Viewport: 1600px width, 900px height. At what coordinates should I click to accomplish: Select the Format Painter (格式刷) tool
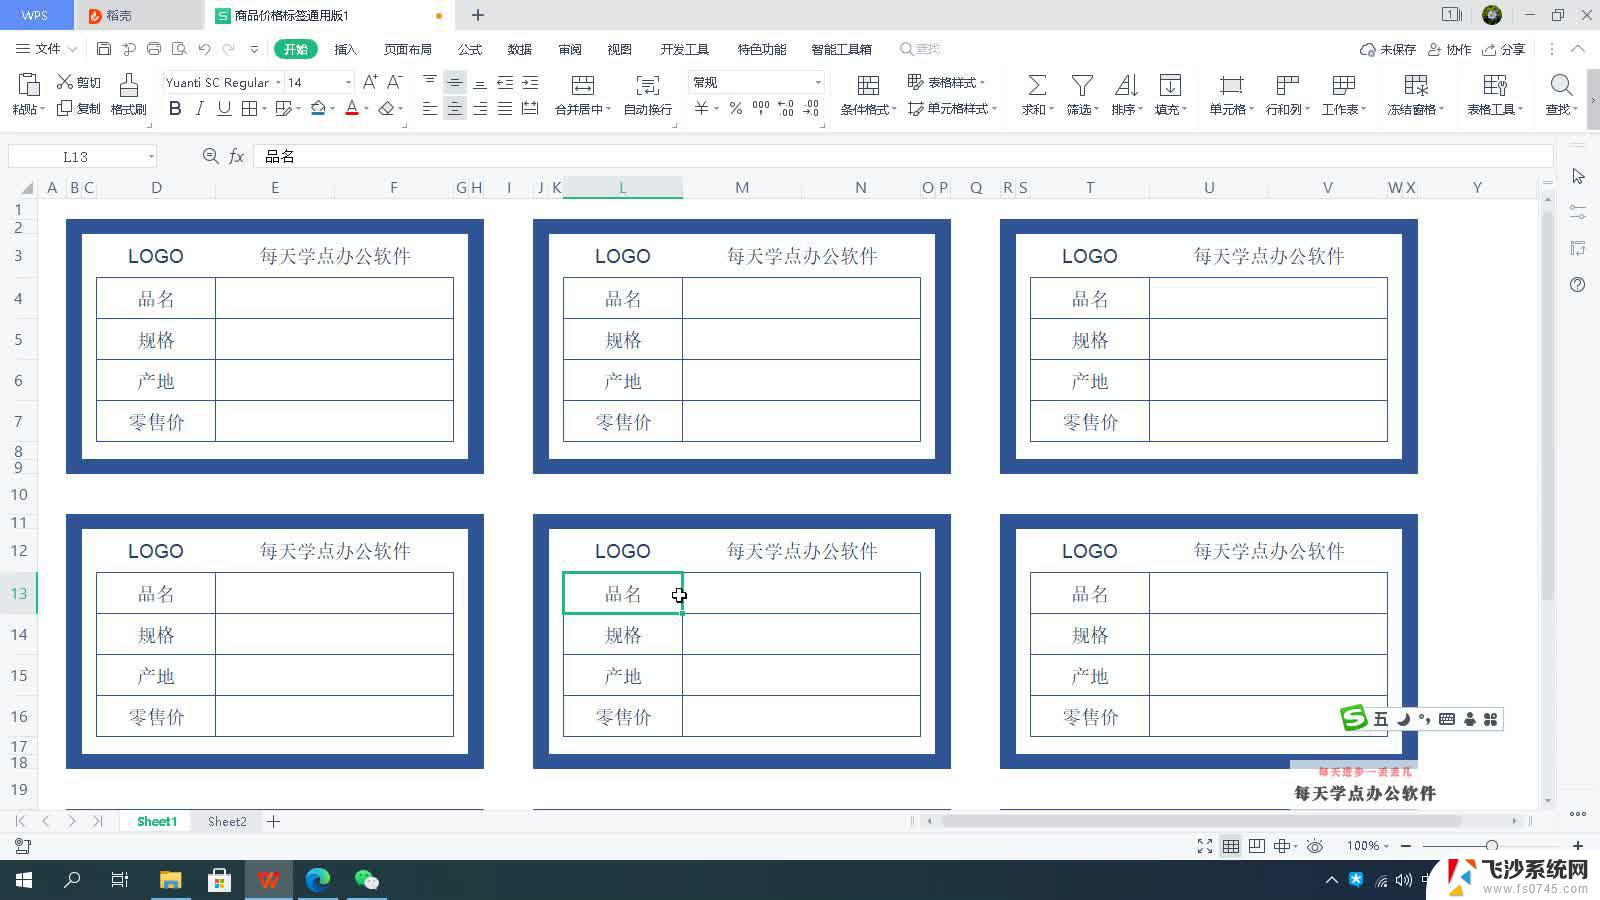coord(128,94)
